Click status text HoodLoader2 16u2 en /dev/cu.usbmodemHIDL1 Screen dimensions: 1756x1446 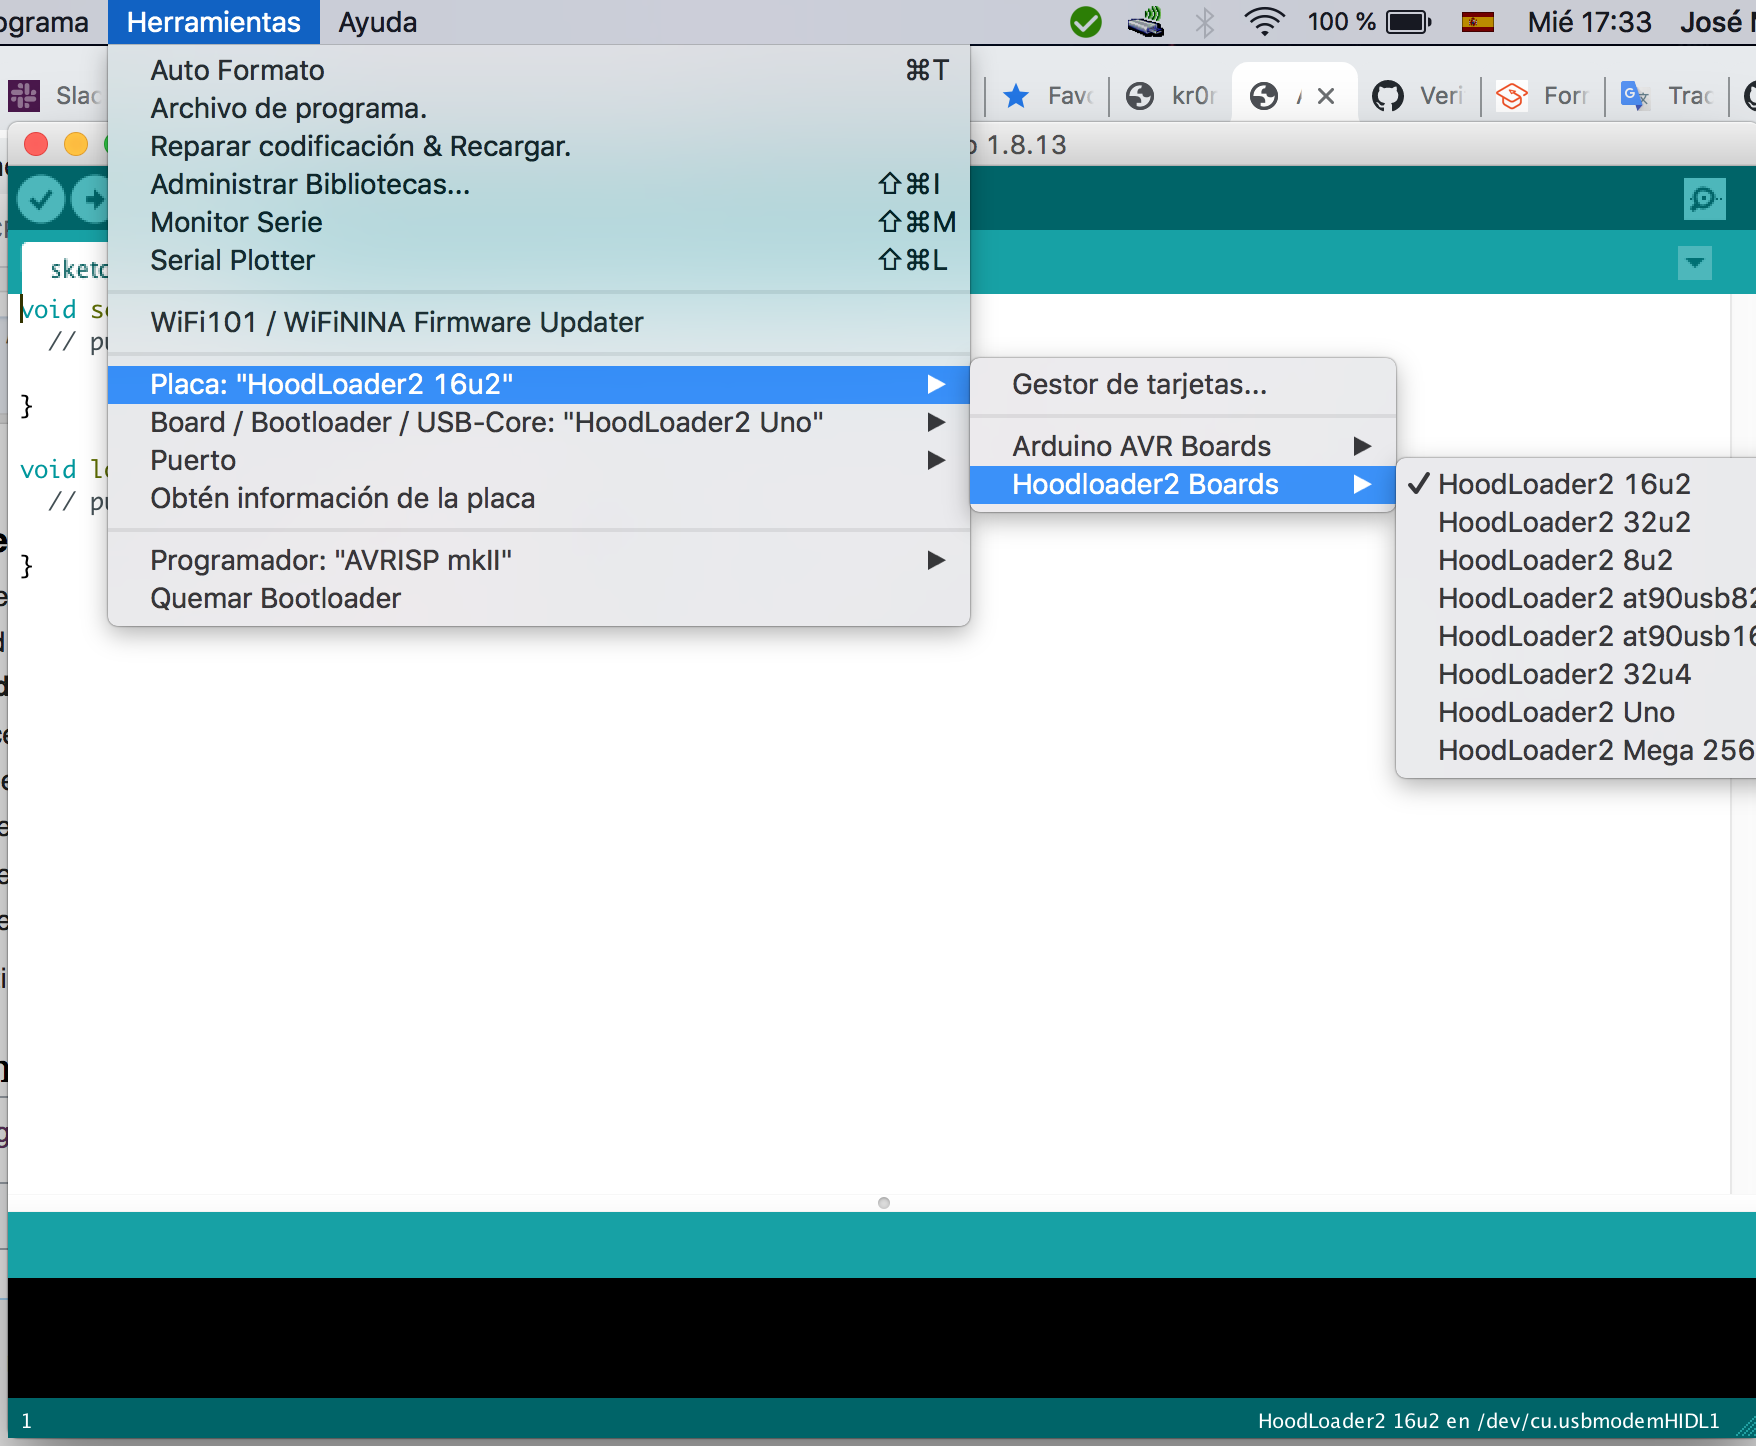(x=1488, y=1420)
